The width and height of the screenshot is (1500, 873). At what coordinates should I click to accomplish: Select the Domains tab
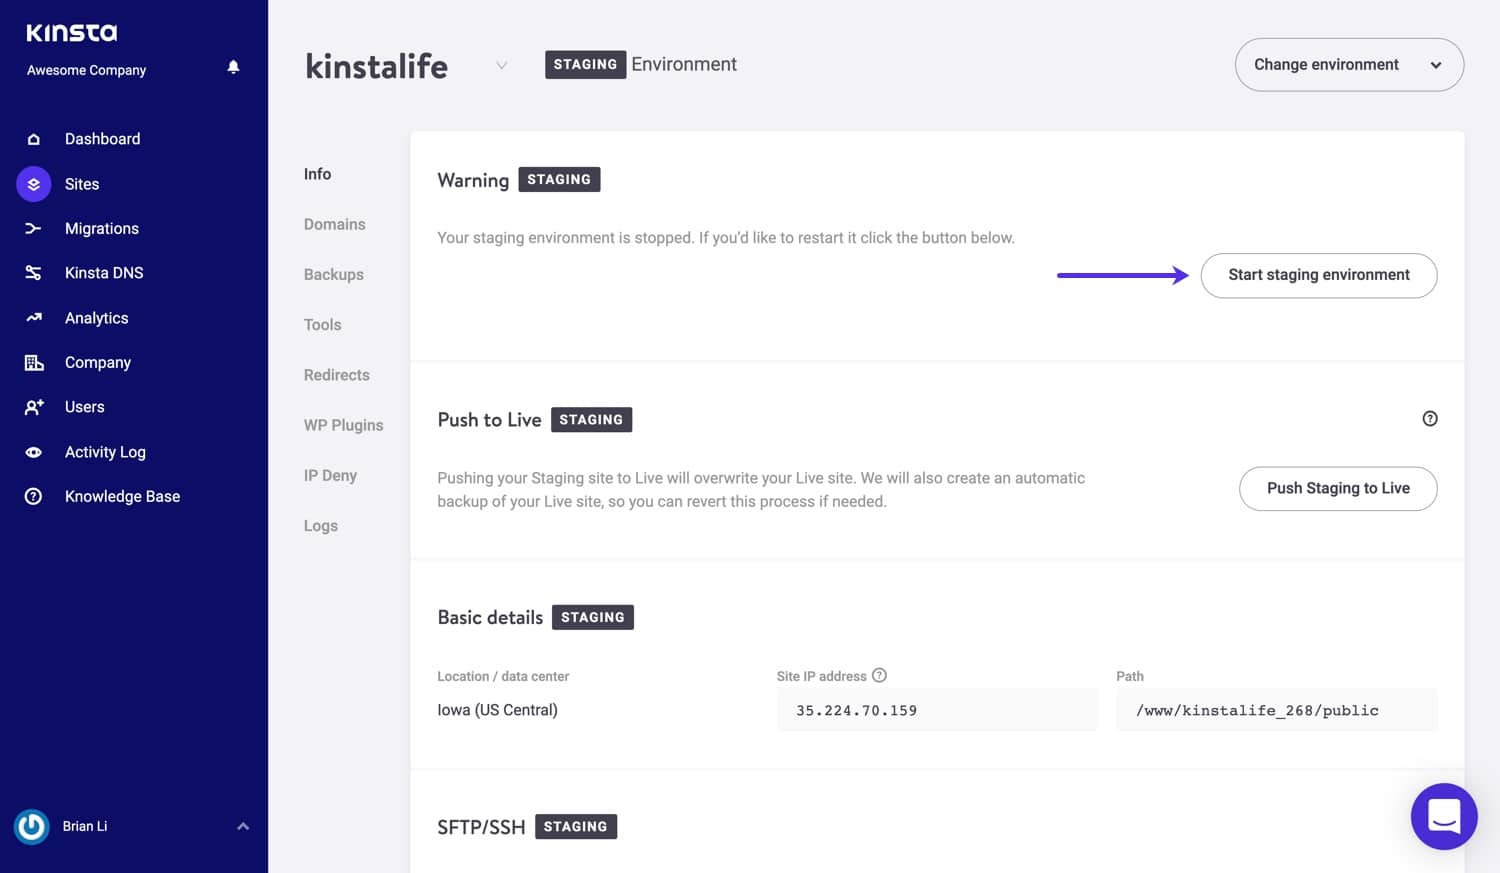click(335, 224)
